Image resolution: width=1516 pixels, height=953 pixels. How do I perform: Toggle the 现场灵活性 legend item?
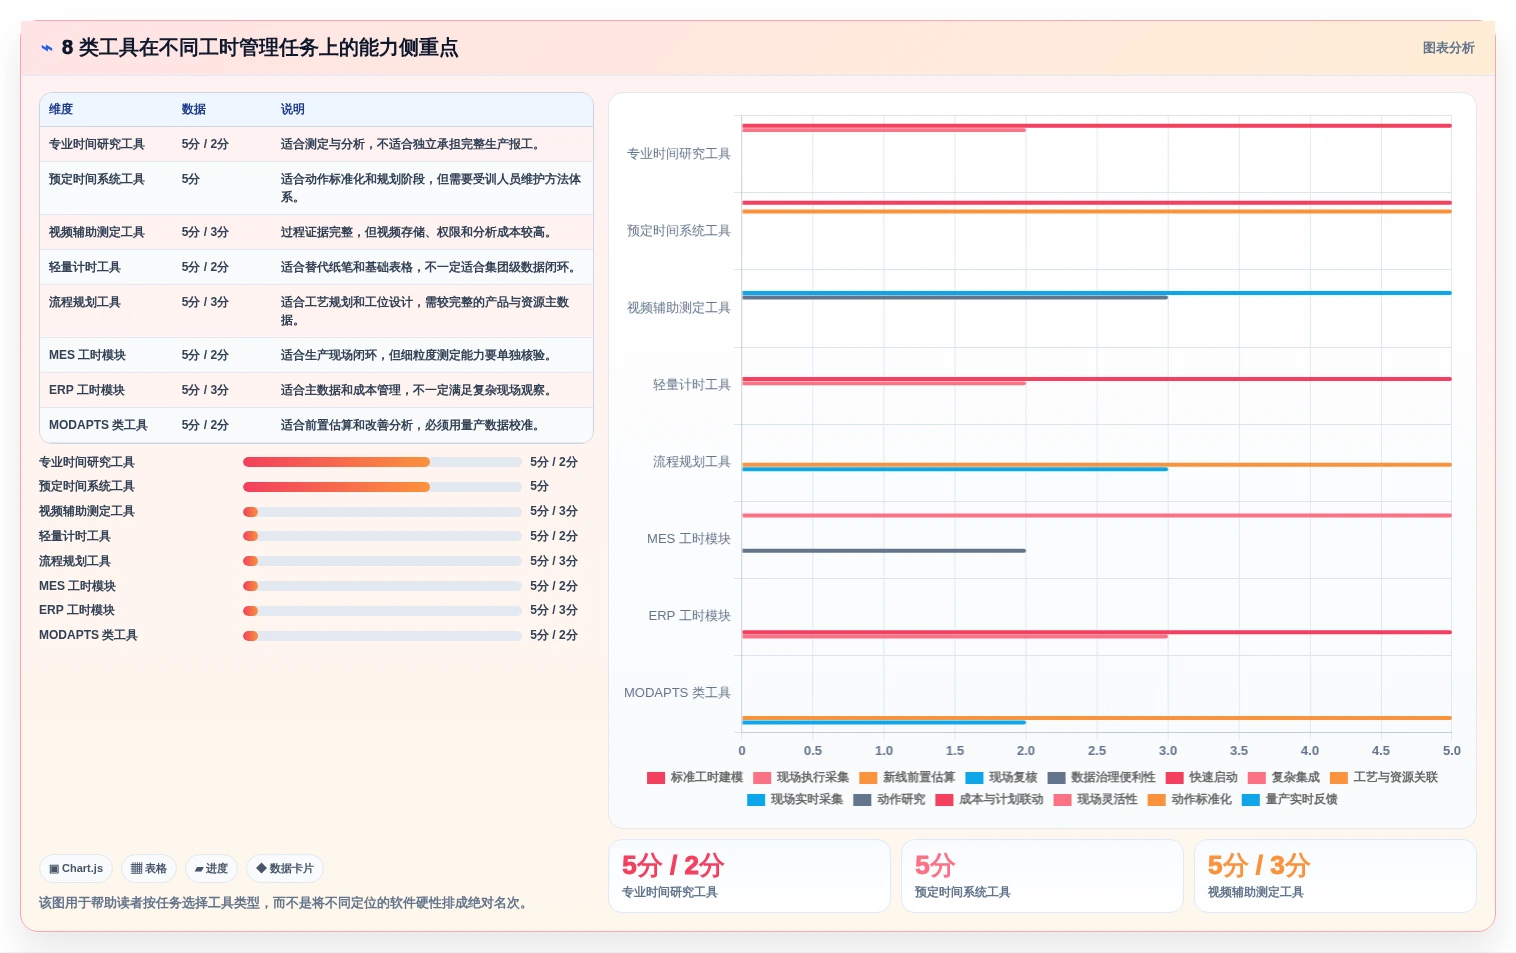[x=1096, y=799]
